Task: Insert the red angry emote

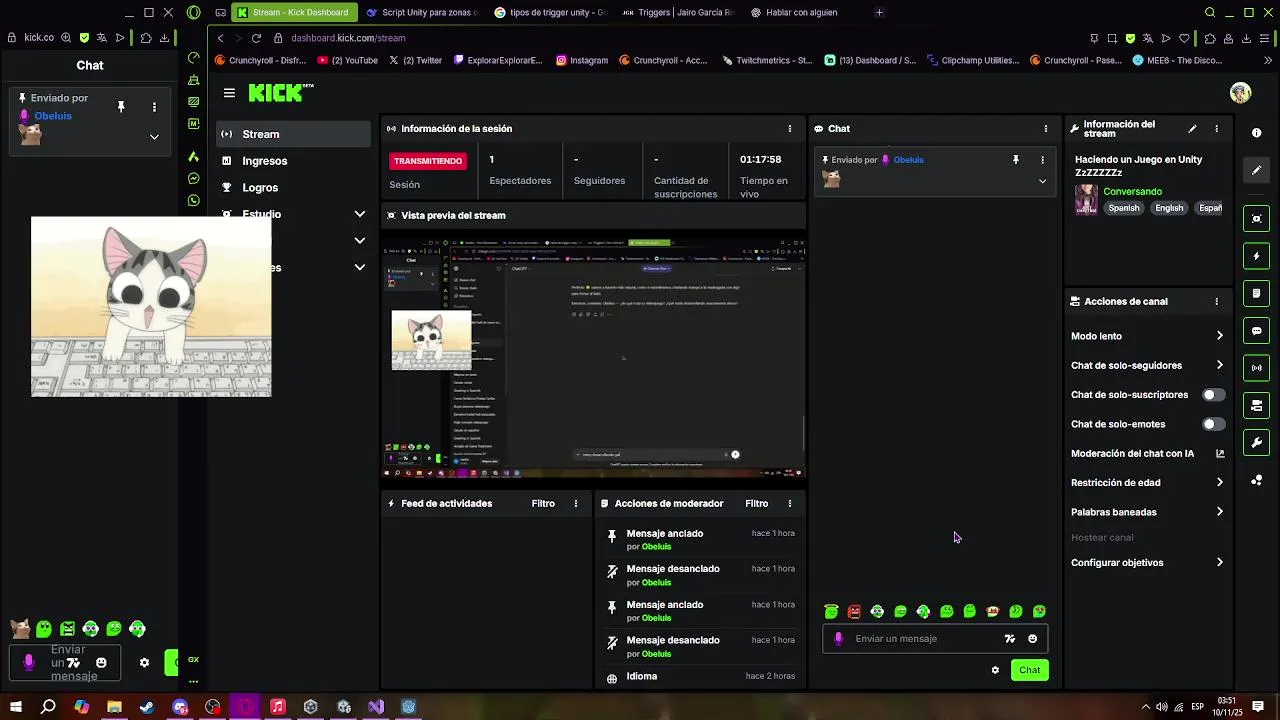Action: click(854, 612)
